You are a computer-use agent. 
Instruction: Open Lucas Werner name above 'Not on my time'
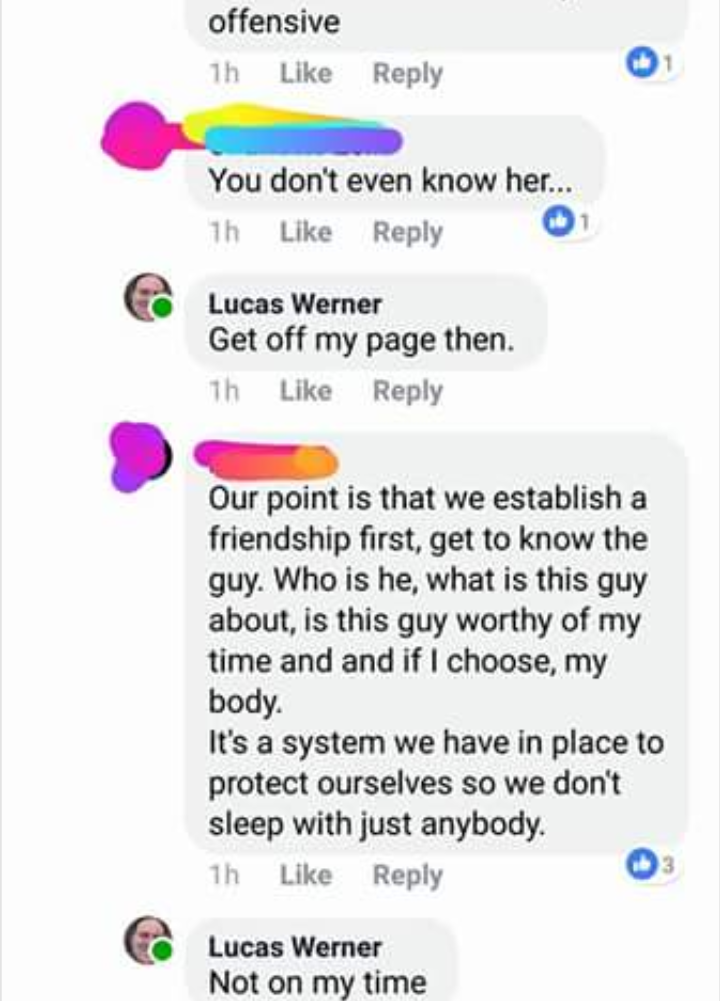tap(295, 947)
